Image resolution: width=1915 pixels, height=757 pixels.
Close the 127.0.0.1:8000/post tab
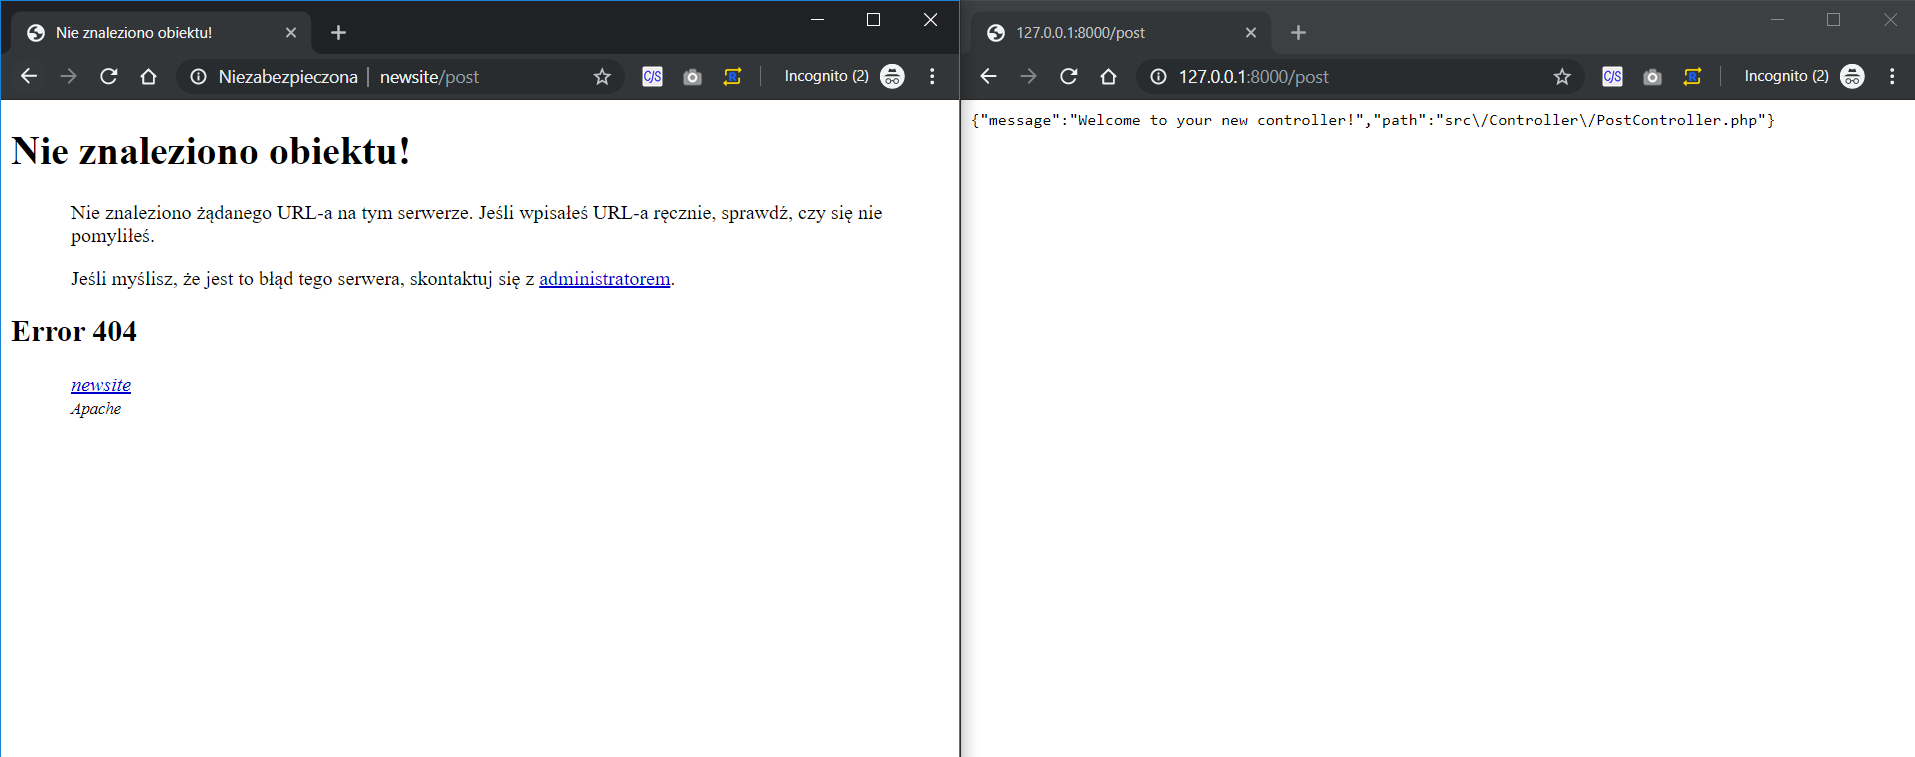[x=1250, y=33]
